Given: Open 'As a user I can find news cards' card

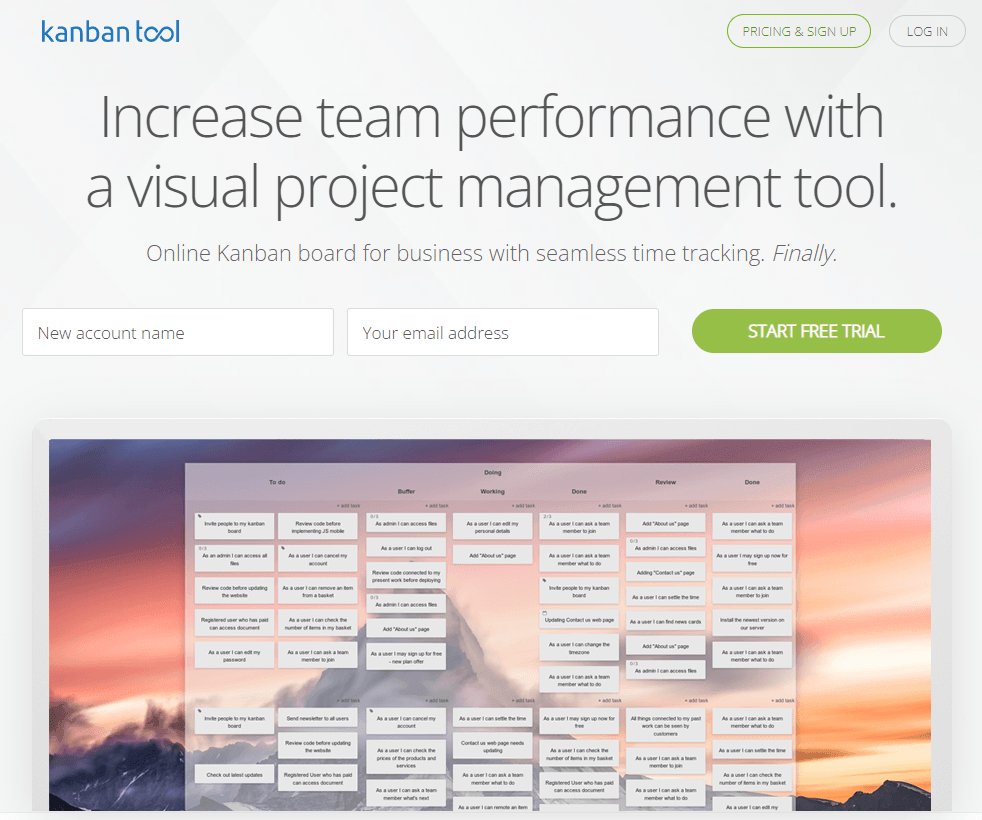Looking at the screenshot, I should [665, 622].
